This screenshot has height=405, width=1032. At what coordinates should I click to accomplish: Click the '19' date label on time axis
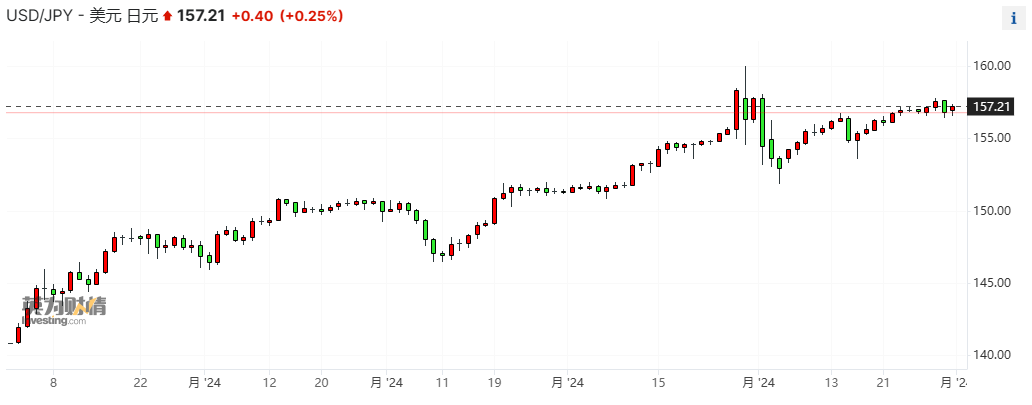click(x=495, y=383)
